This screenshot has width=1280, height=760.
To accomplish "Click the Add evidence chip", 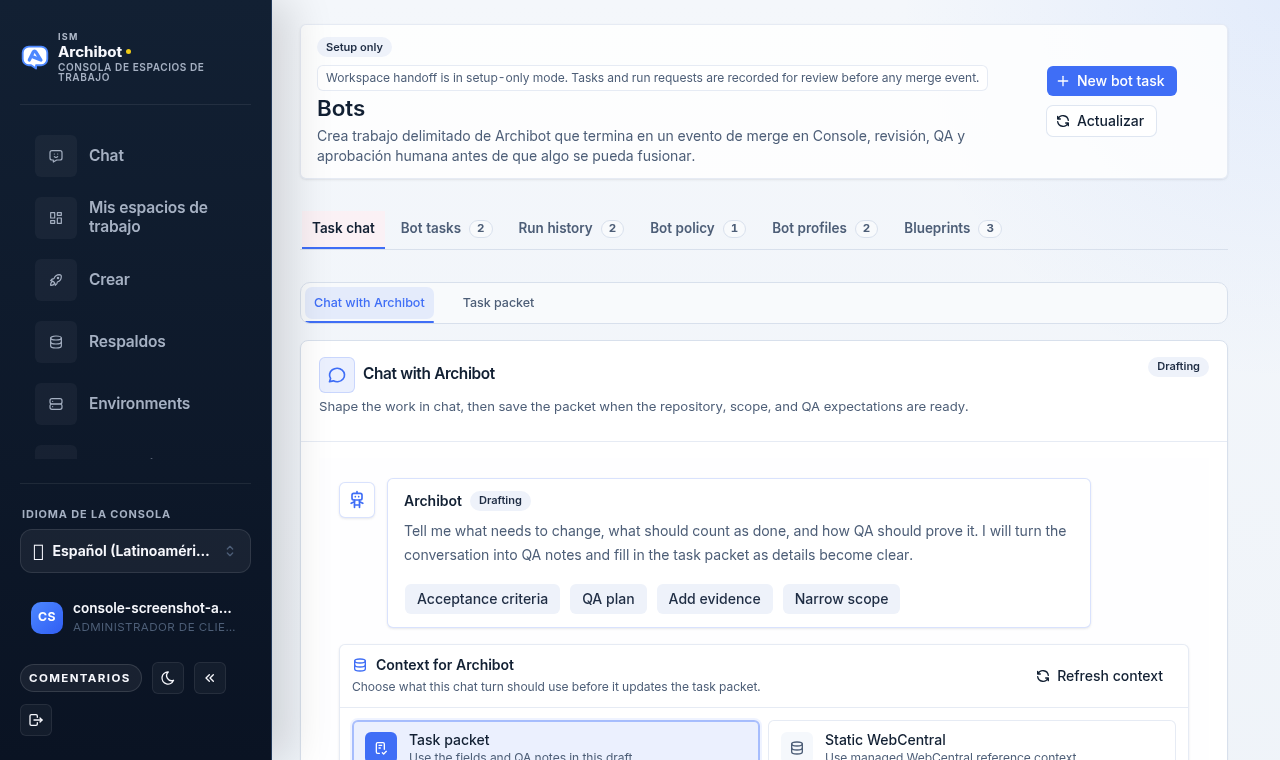I will click(715, 599).
